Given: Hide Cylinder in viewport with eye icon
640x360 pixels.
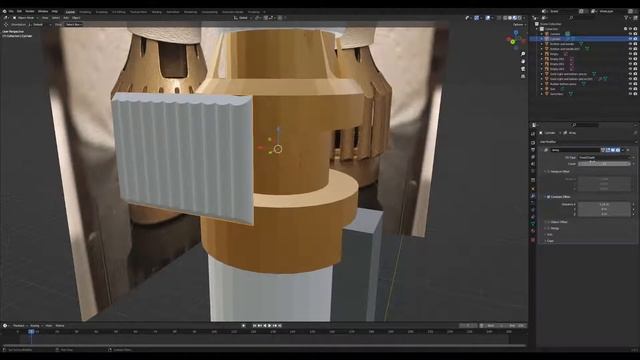Looking at the screenshot, I should (x=630, y=39).
